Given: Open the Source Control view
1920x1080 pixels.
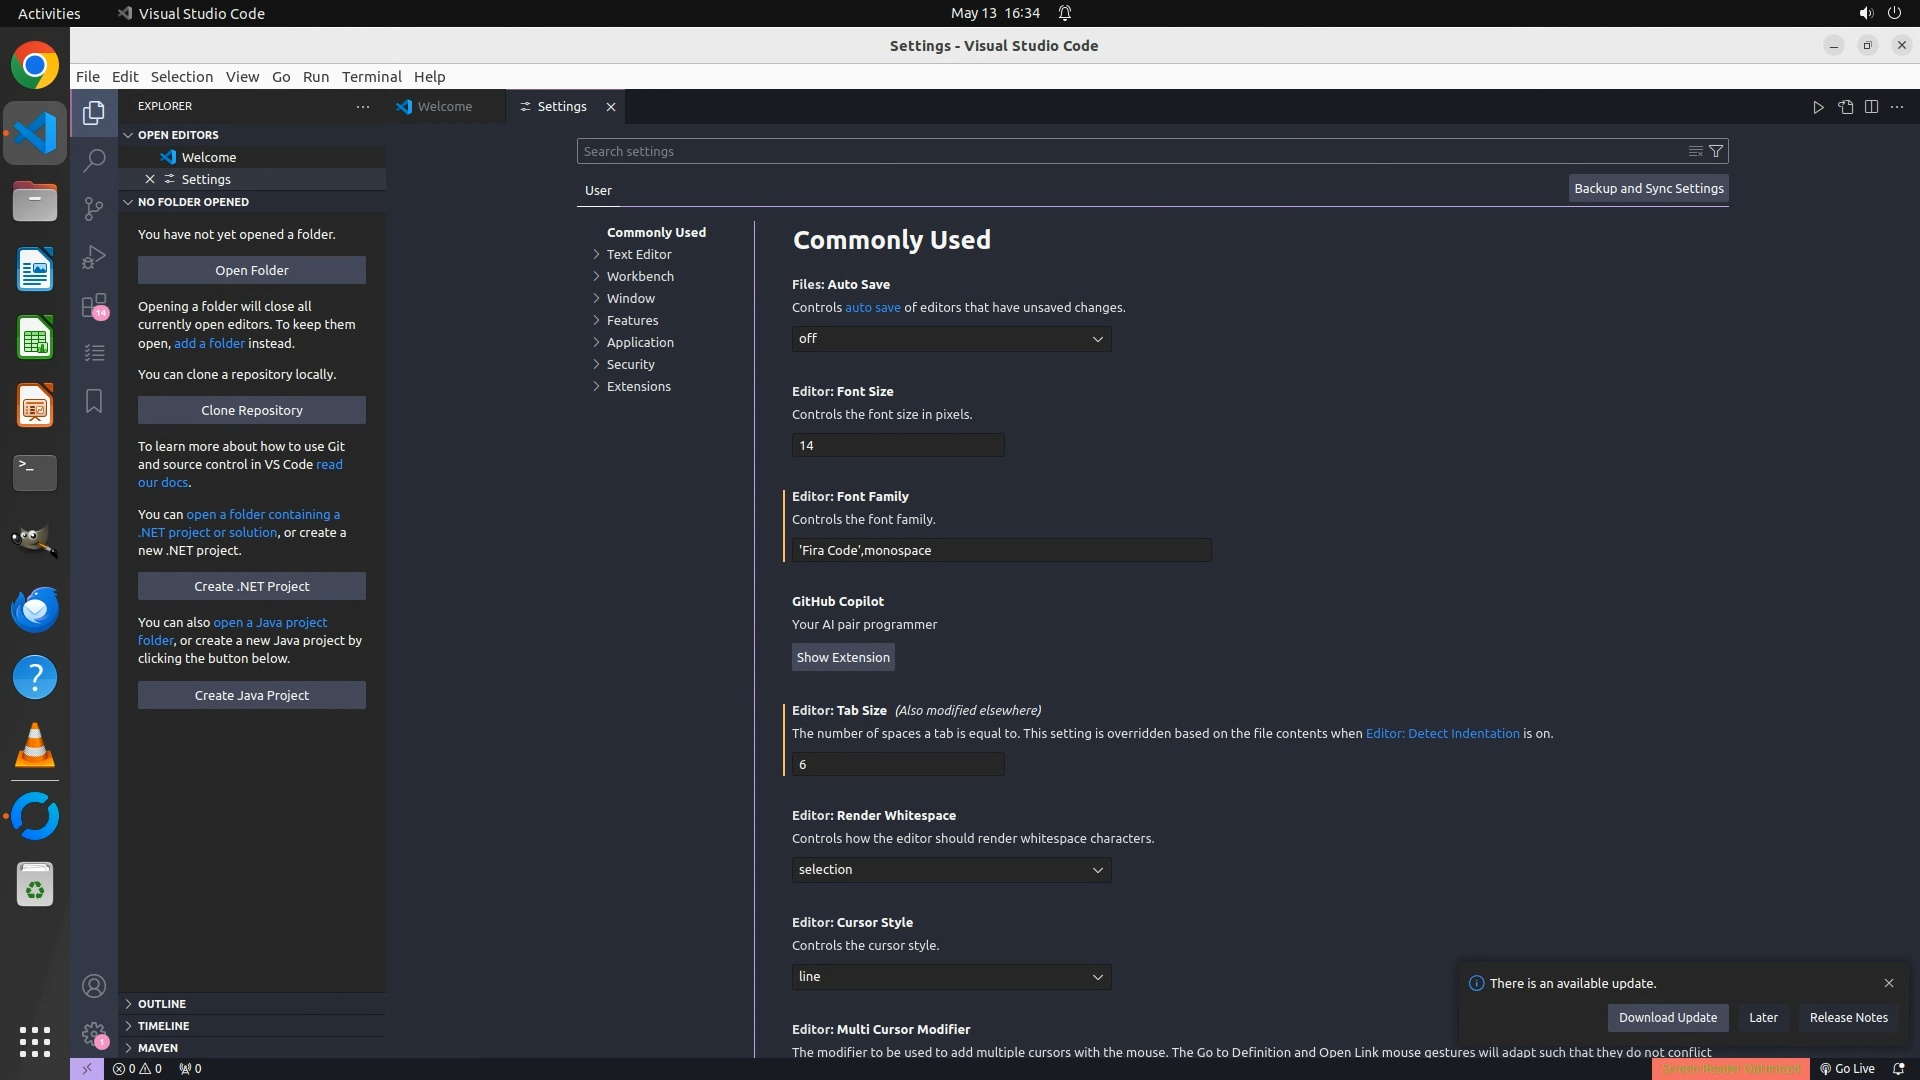Looking at the screenshot, I should [x=94, y=208].
